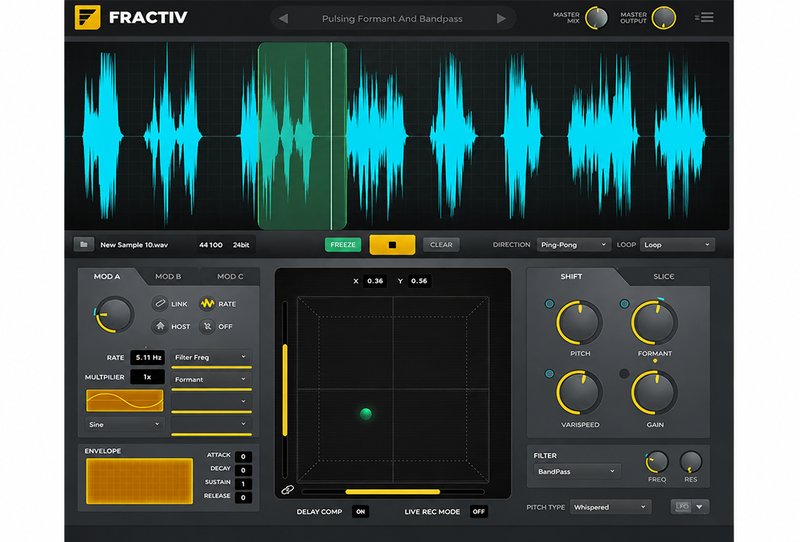Select the OFF retrigger icon
The image size is (800, 542).
207,326
